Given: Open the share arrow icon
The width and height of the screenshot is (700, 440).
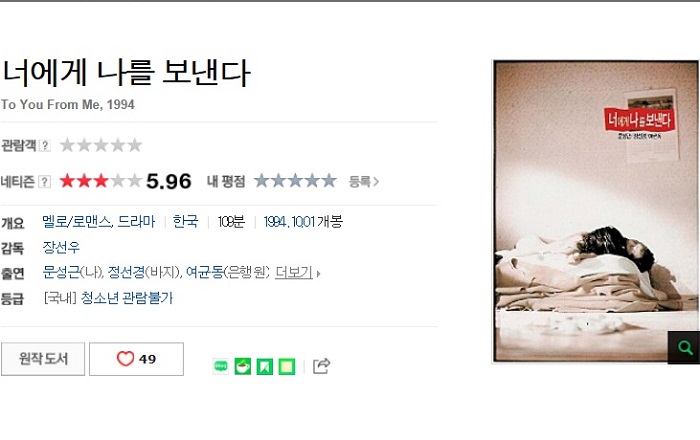Looking at the screenshot, I should click(321, 366).
